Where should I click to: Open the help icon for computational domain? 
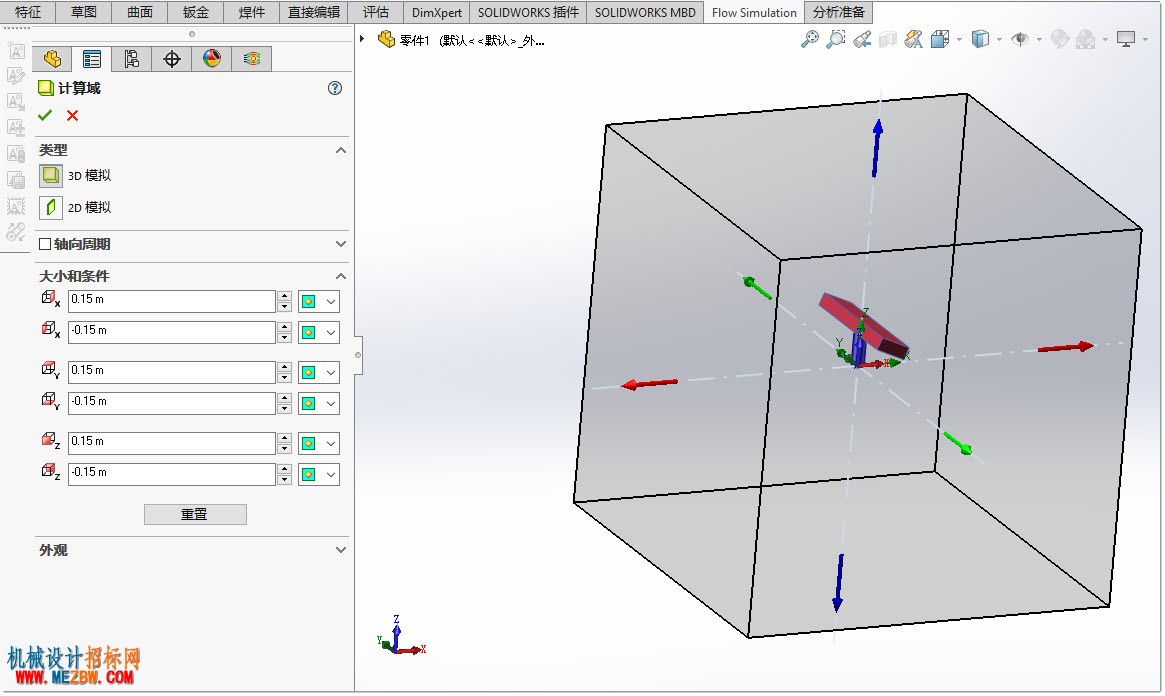(x=335, y=88)
